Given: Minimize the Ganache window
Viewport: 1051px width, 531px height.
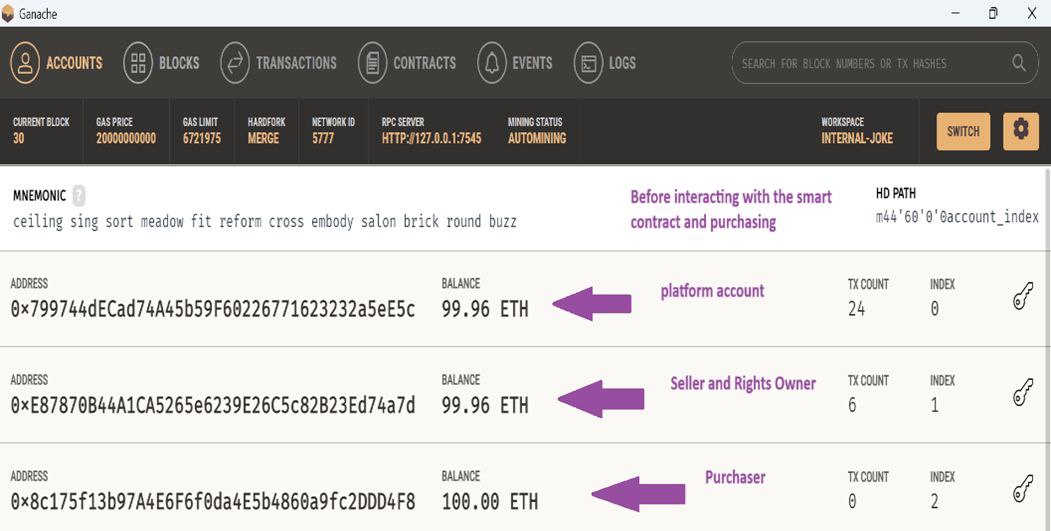Looking at the screenshot, I should tap(955, 13).
